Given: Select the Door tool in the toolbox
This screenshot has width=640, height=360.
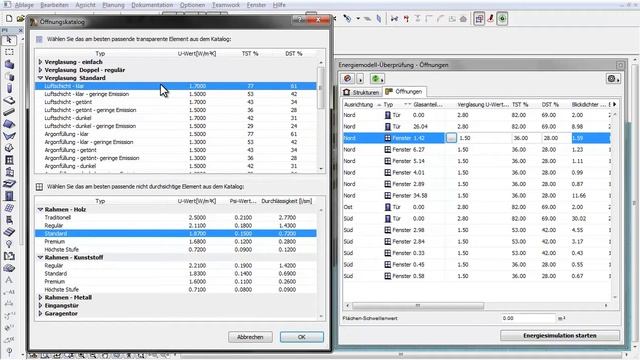Looking at the screenshot, I should 9,196.
